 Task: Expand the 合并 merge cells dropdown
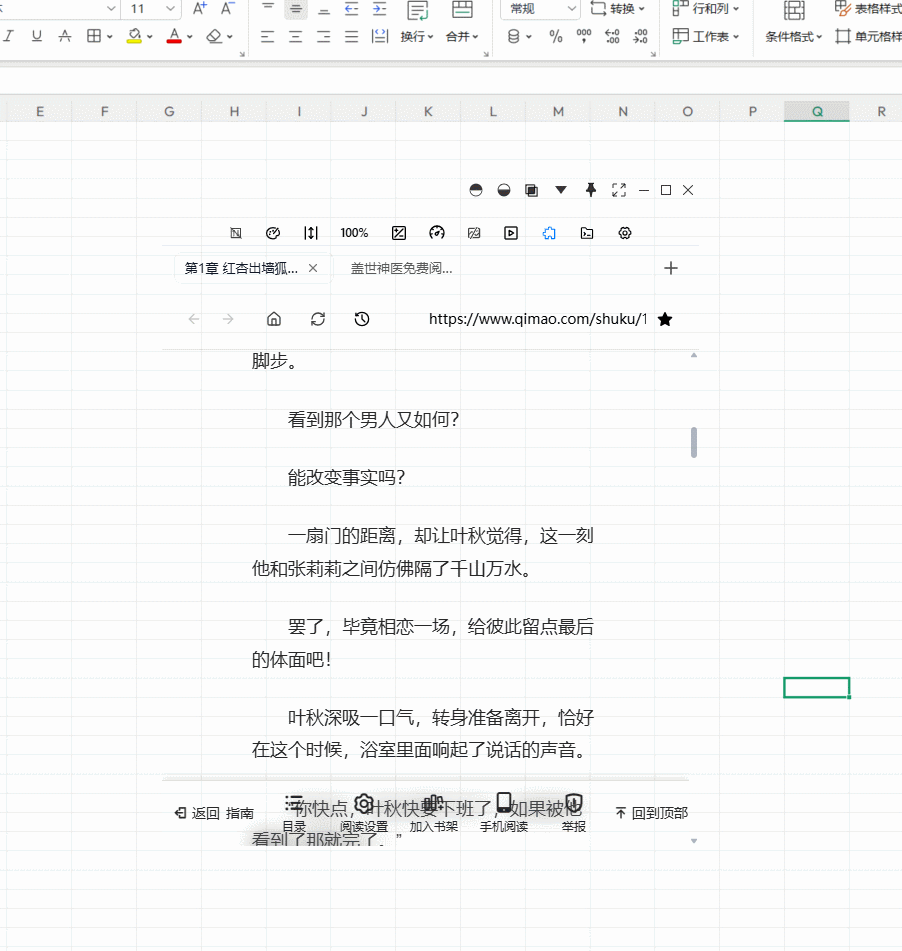point(461,36)
